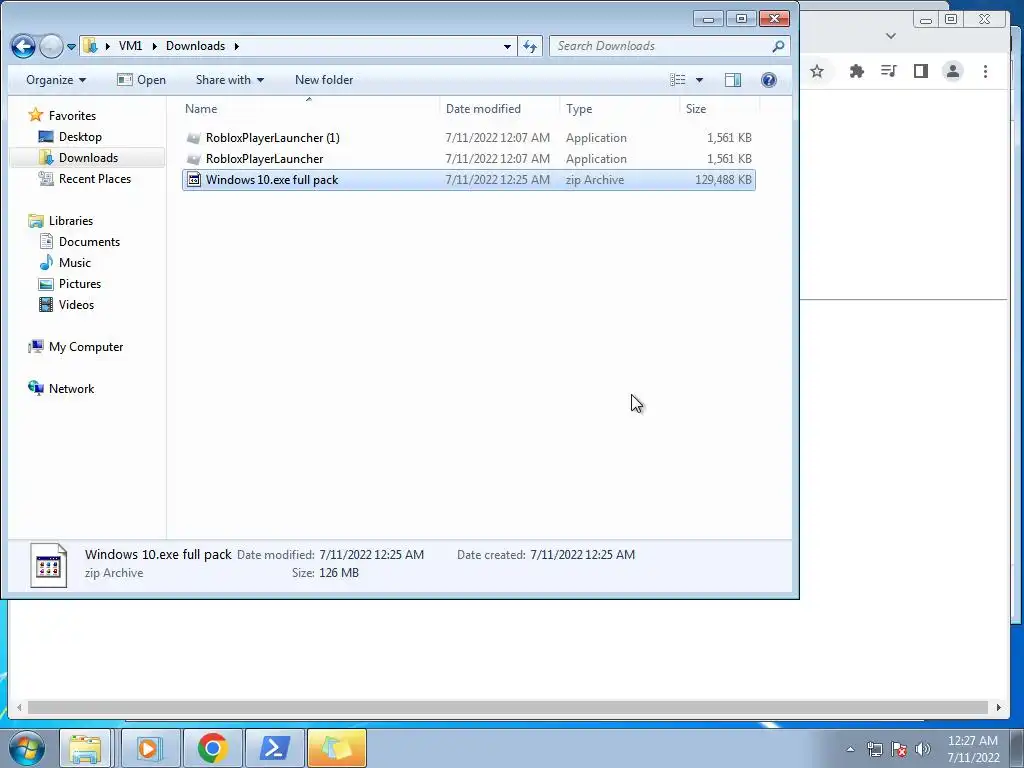This screenshot has height=768, width=1024.
Task: Select the VM1 breadcrumb segment
Action: point(131,46)
